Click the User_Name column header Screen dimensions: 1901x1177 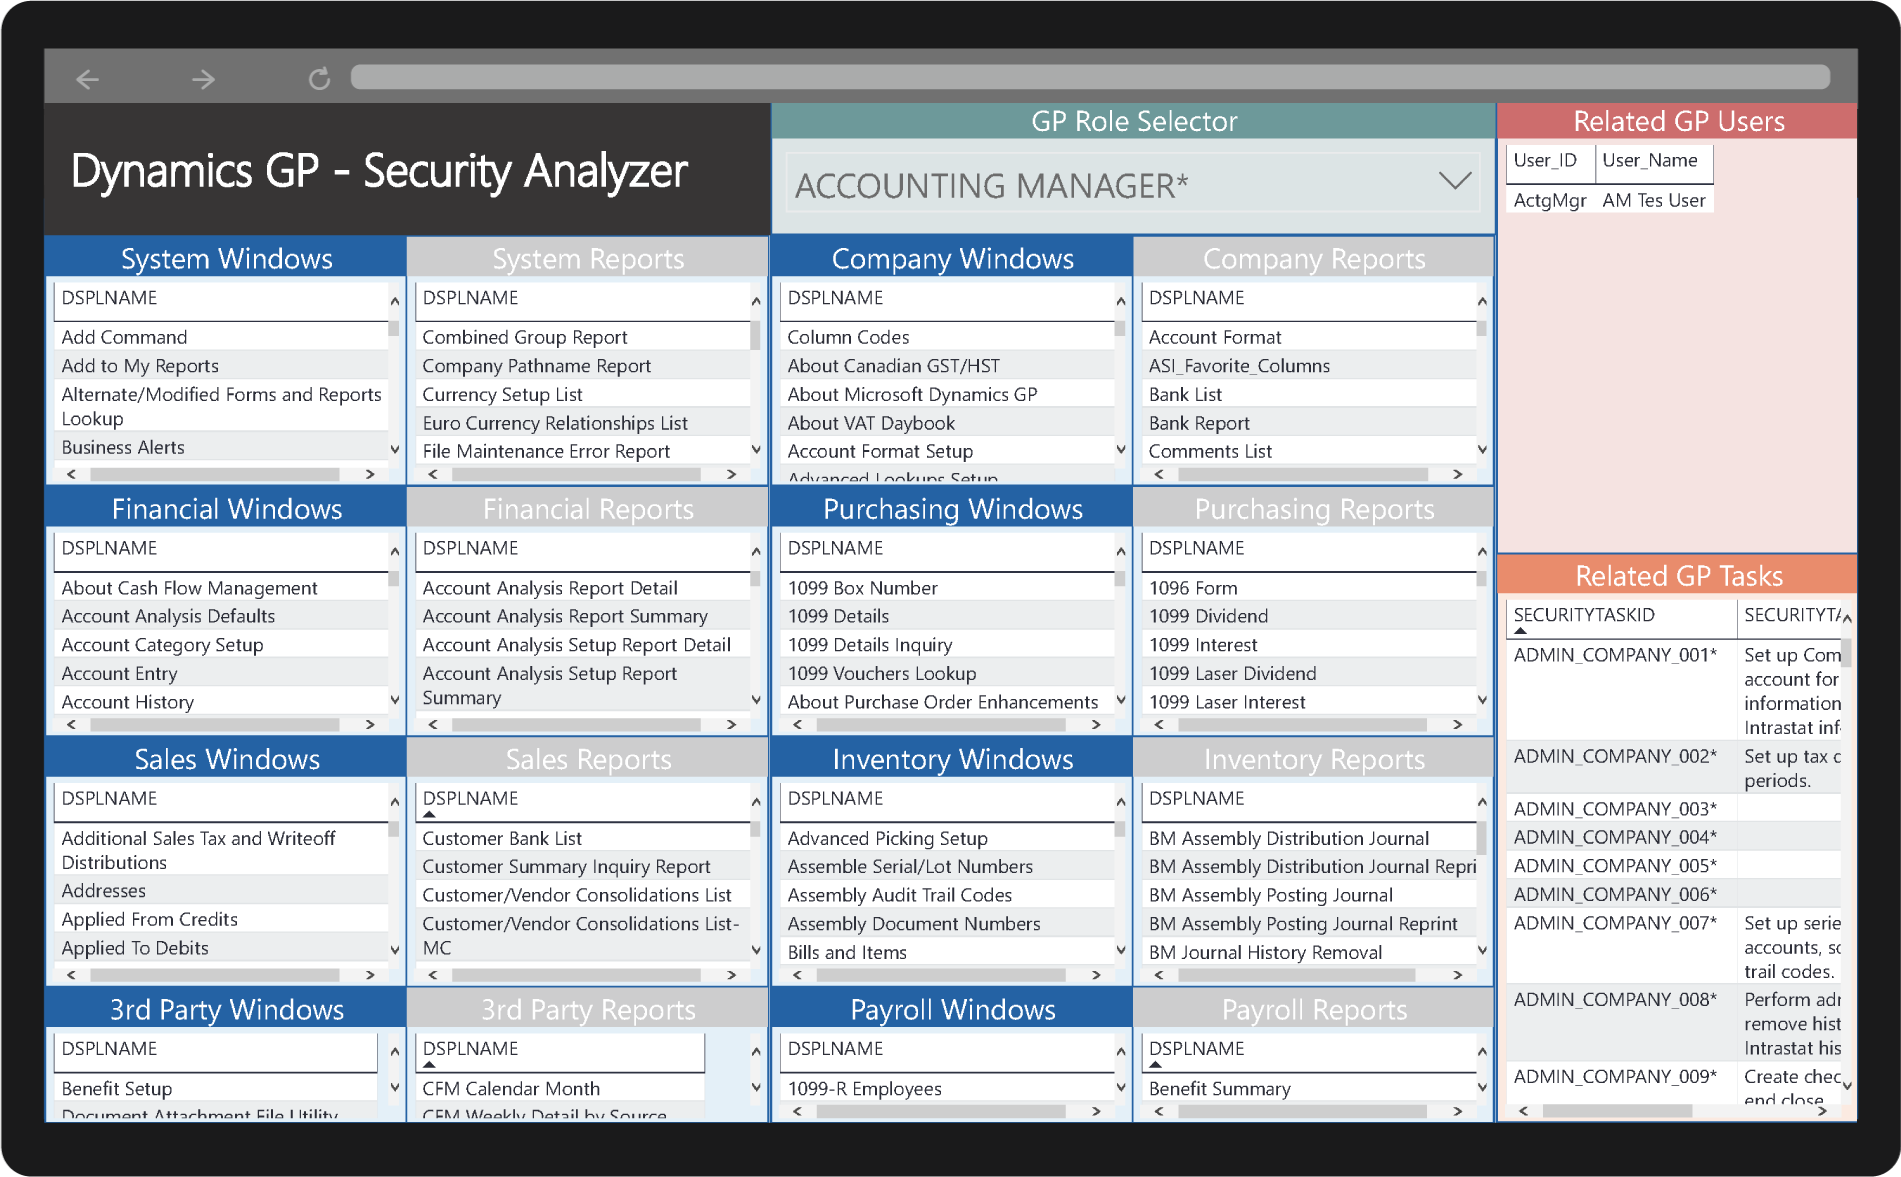pyautogui.click(x=1649, y=160)
